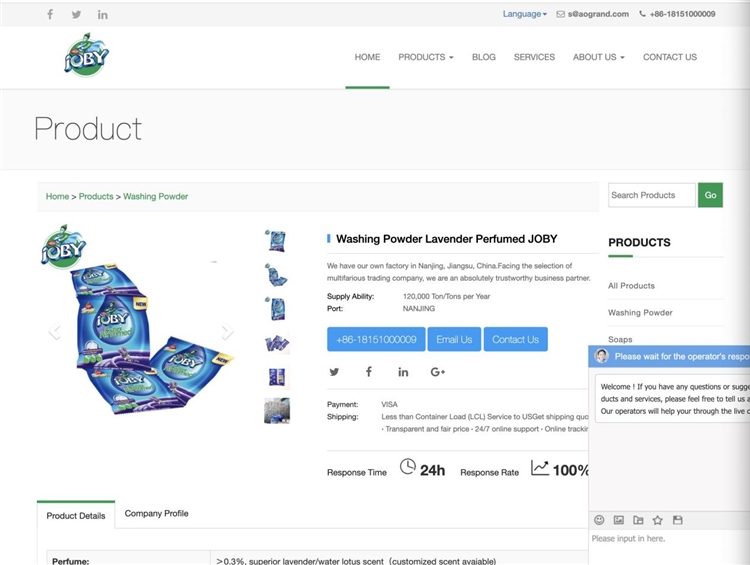Open the BLOG menu item
The width and height of the screenshot is (750, 565).
click(483, 57)
